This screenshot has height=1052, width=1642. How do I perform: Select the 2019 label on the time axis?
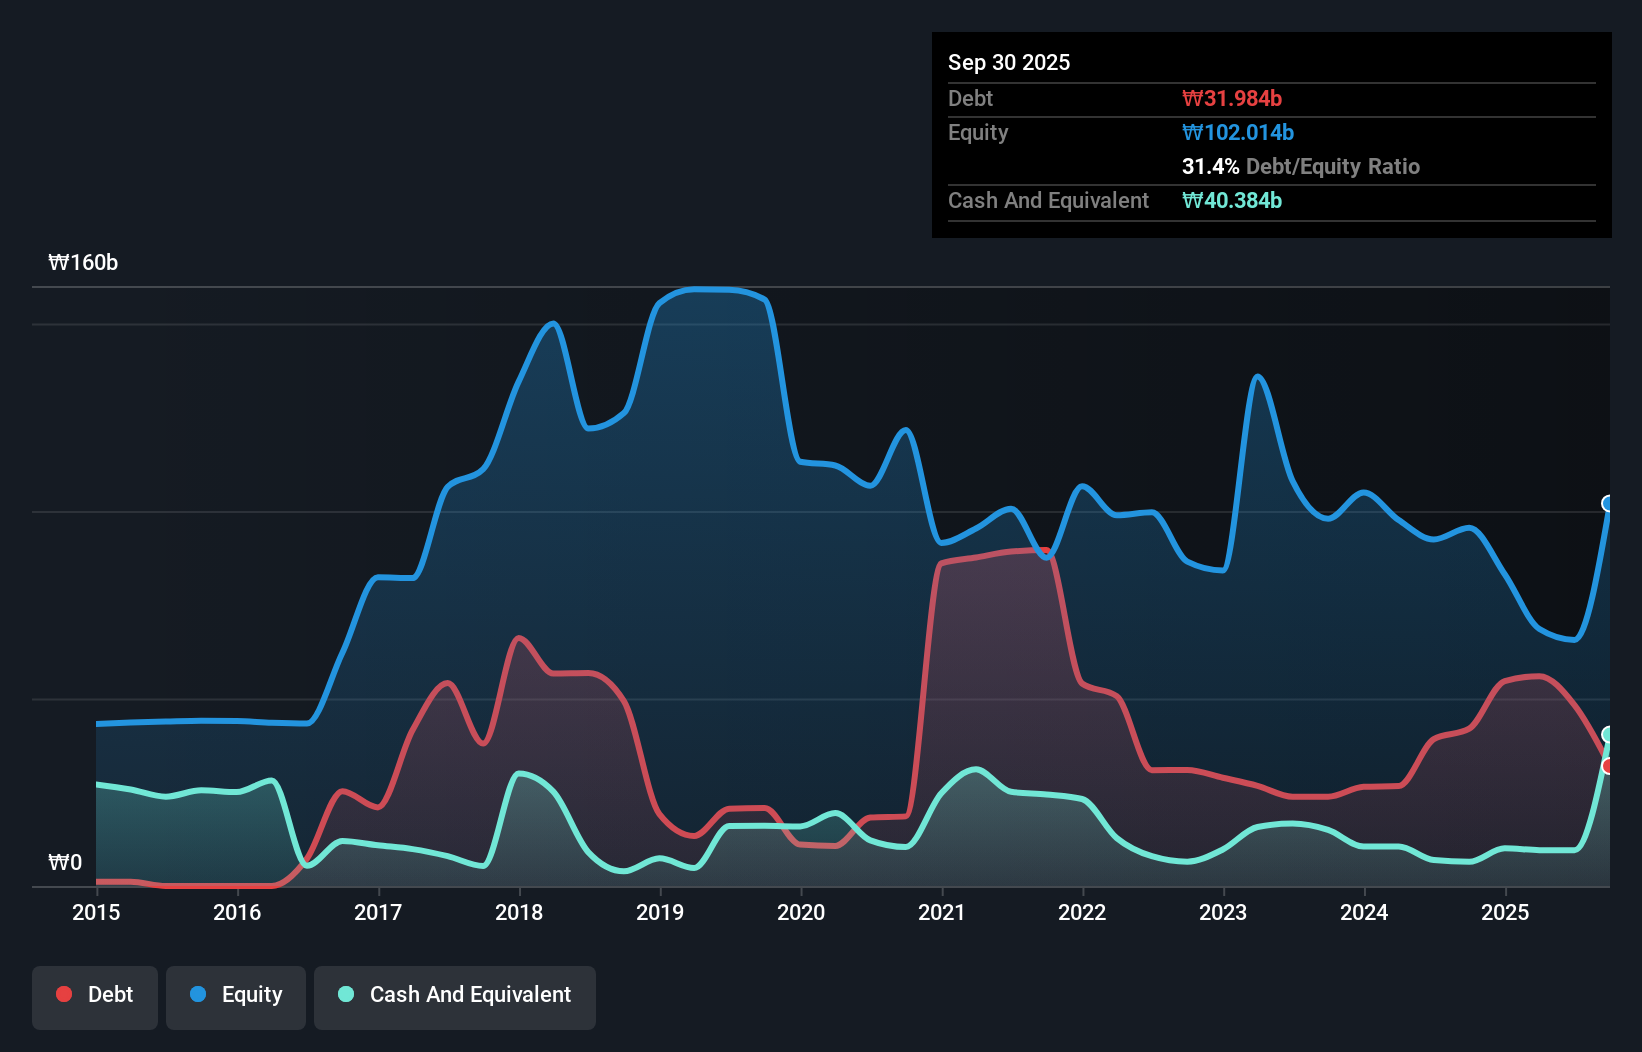coord(660,912)
